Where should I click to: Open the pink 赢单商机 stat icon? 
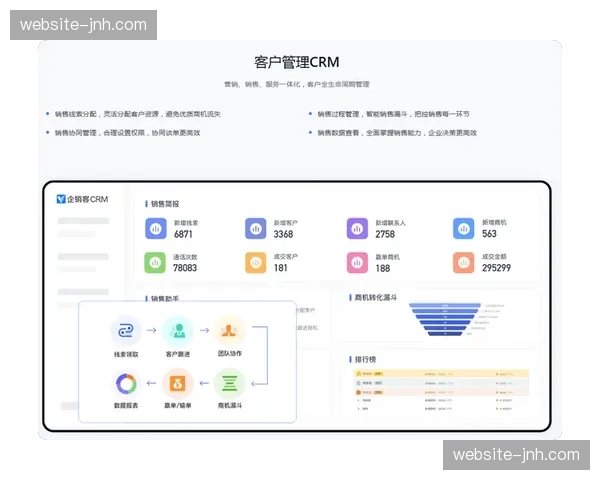pos(357,263)
